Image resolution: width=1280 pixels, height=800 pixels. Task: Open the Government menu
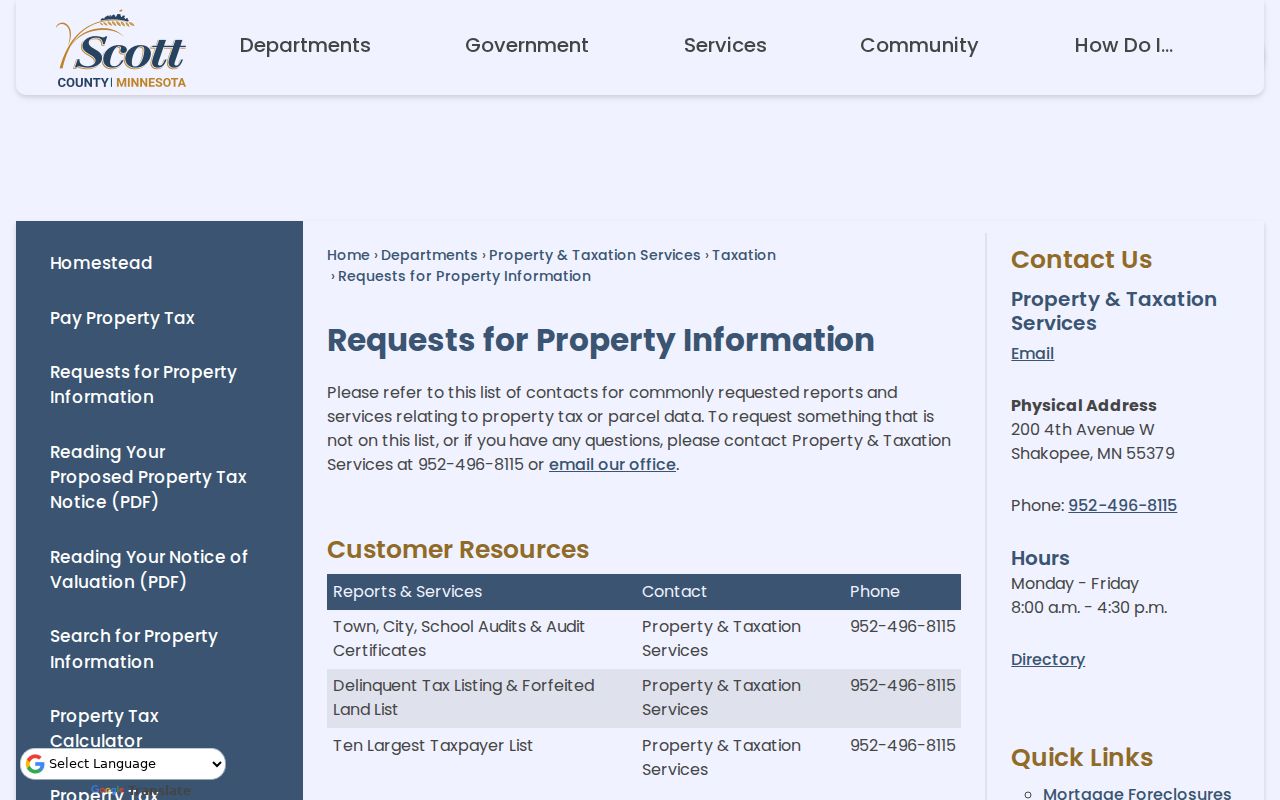coord(527,45)
